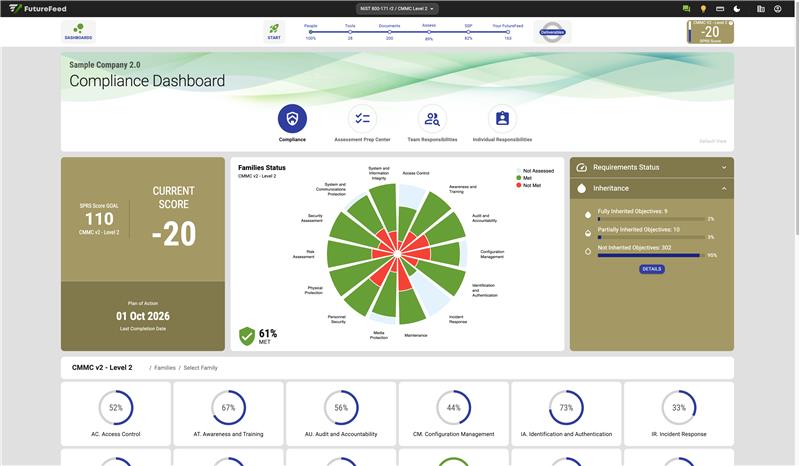The image size is (800, 466).
Task: Click the Inheritance droplet icon
Action: pyautogui.click(x=582, y=188)
